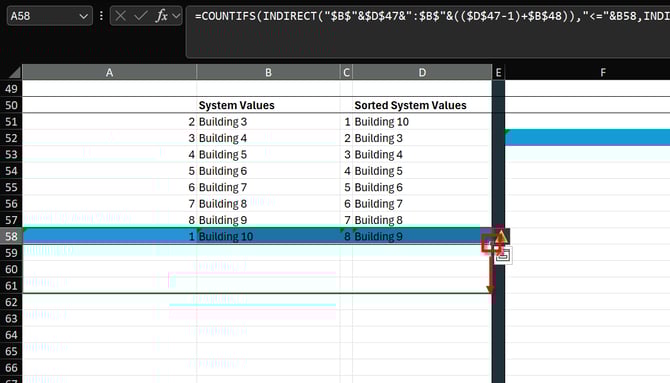Select 'Building 4' in System Values column
The height and width of the screenshot is (383, 670).
[268, 138]
